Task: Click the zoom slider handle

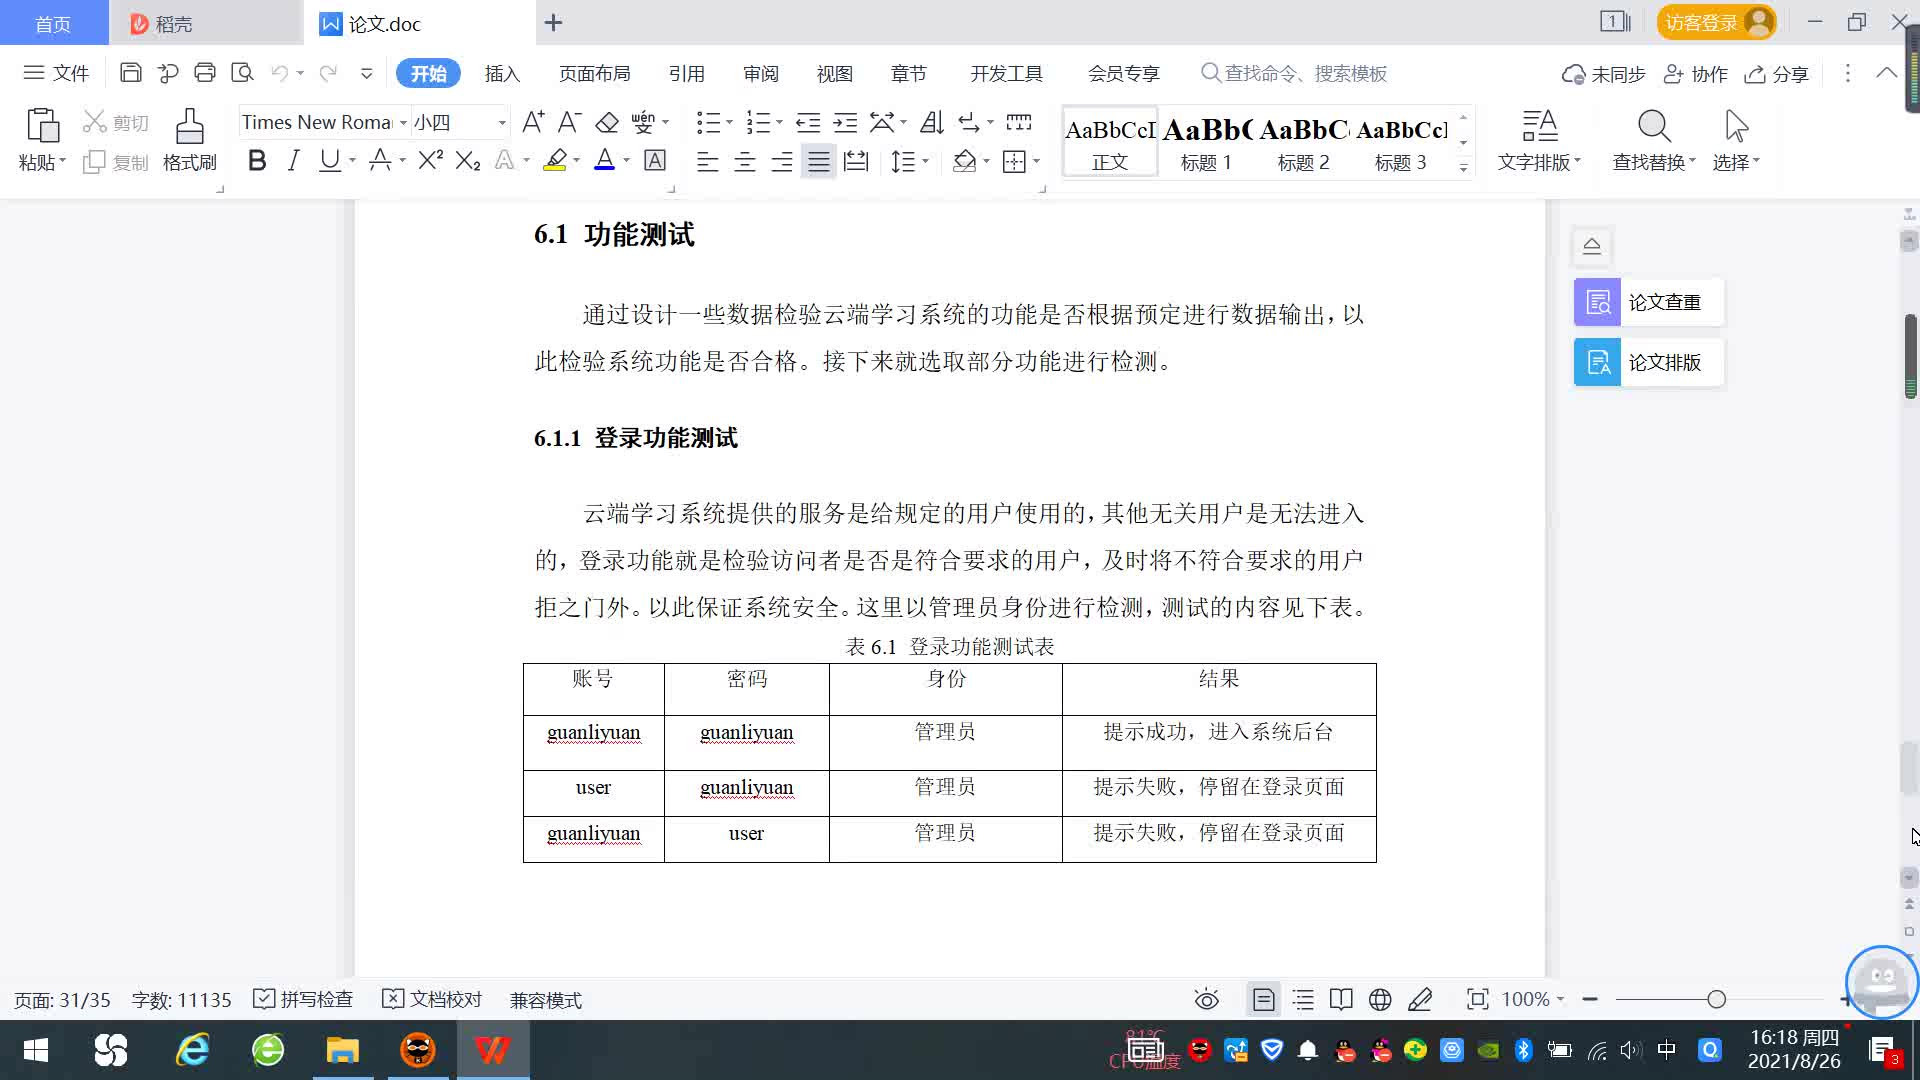Action: [1717, 999]
